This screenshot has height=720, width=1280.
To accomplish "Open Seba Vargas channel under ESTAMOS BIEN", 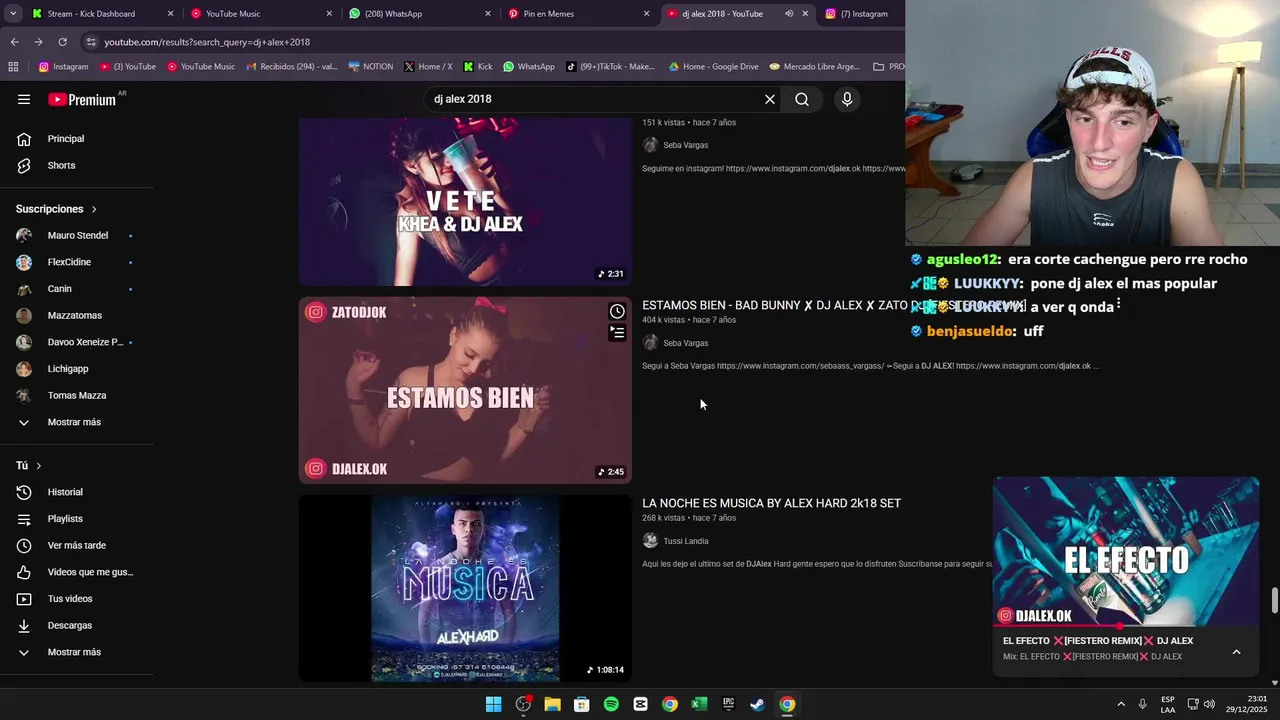I will [x=685, y=343].
